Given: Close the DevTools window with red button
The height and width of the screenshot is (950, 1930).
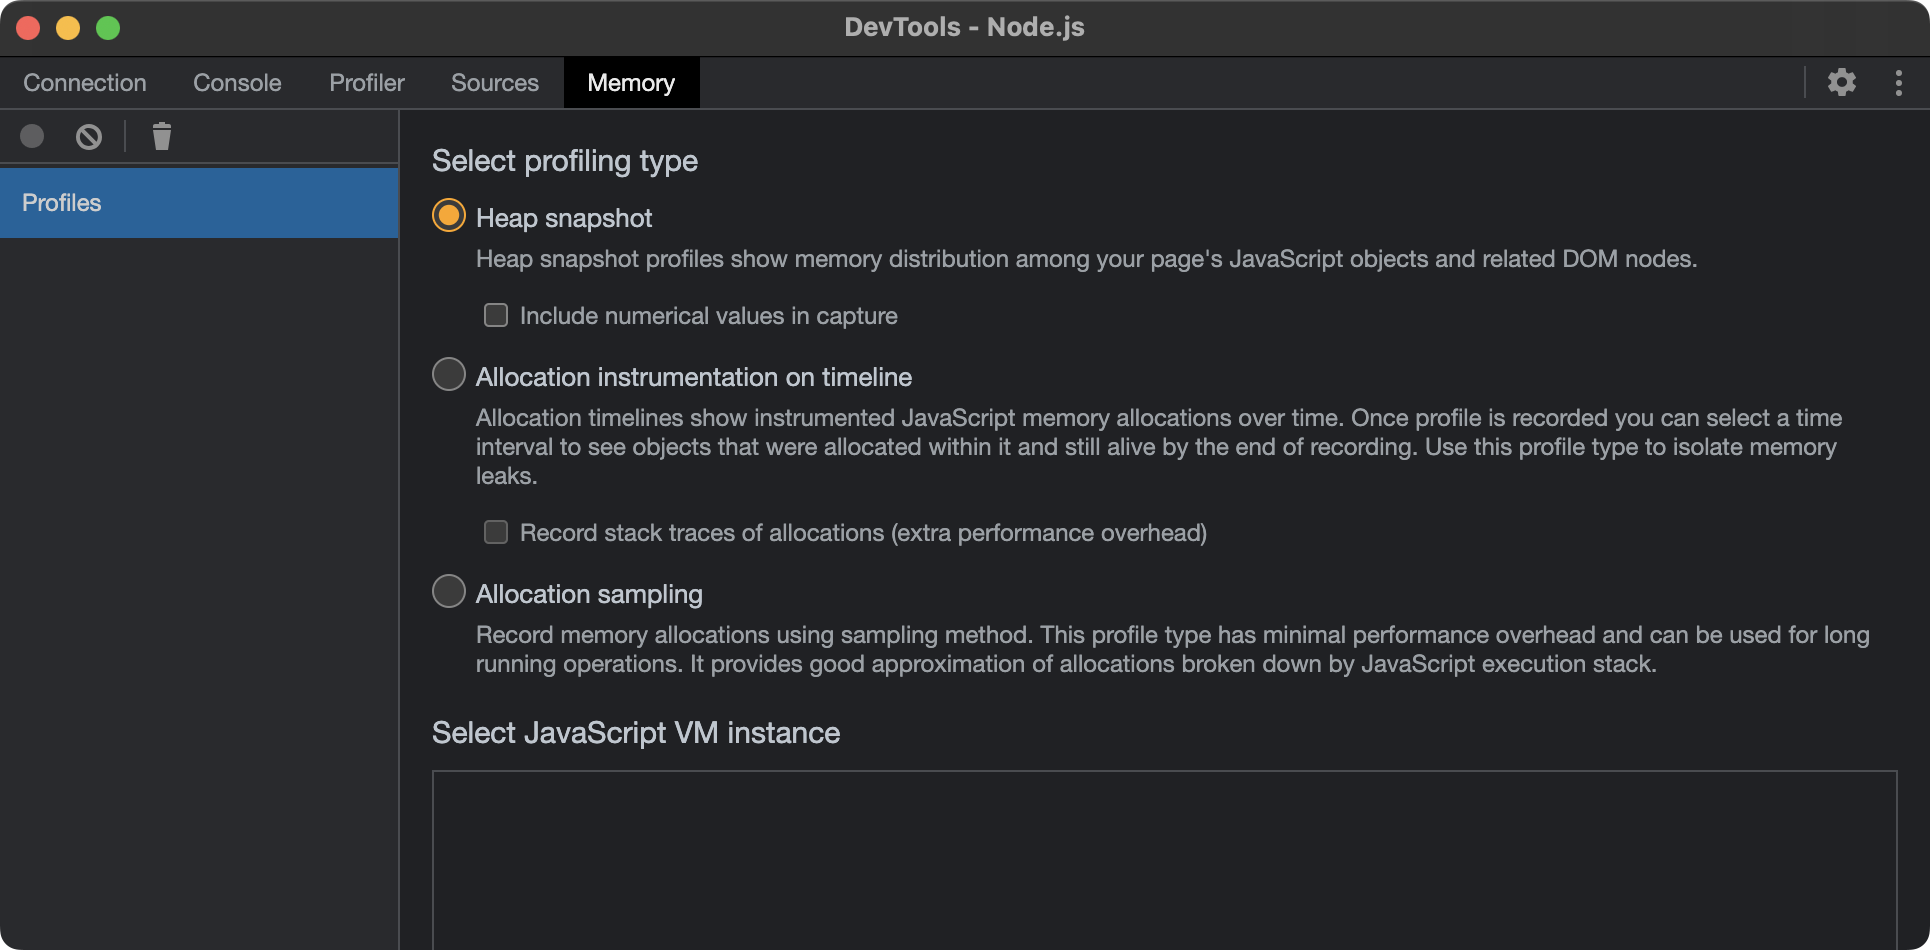Looking at the screenshot, I should click(28, 28).
